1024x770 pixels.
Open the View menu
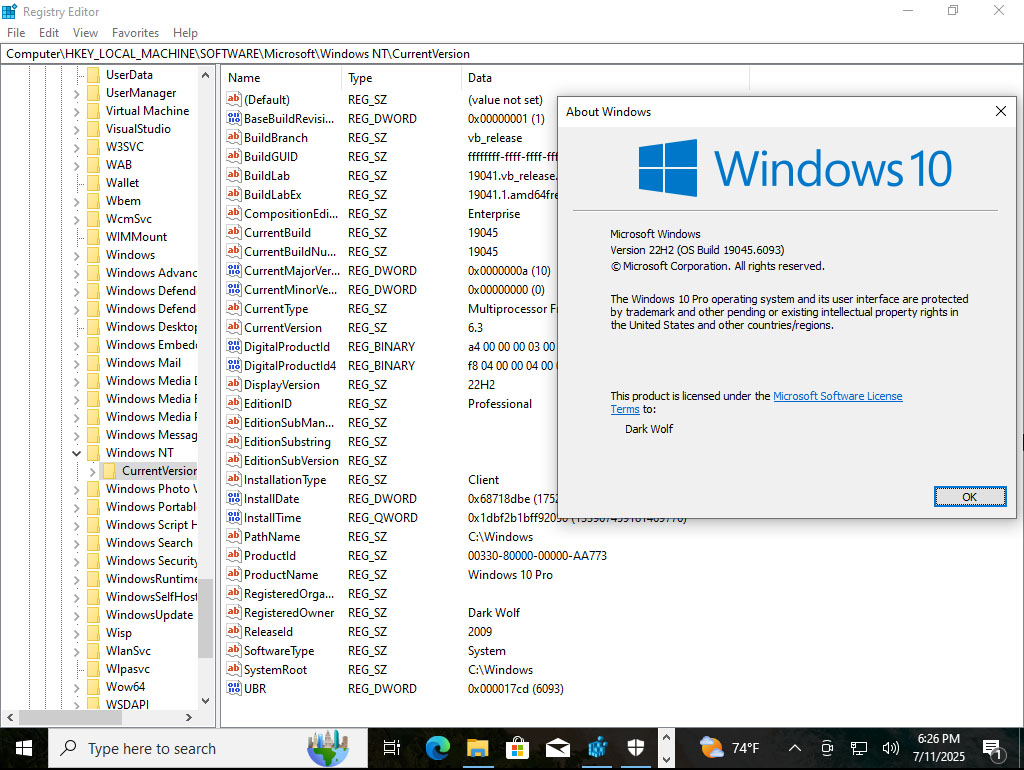pyautogui.click(x=86, y=33)
